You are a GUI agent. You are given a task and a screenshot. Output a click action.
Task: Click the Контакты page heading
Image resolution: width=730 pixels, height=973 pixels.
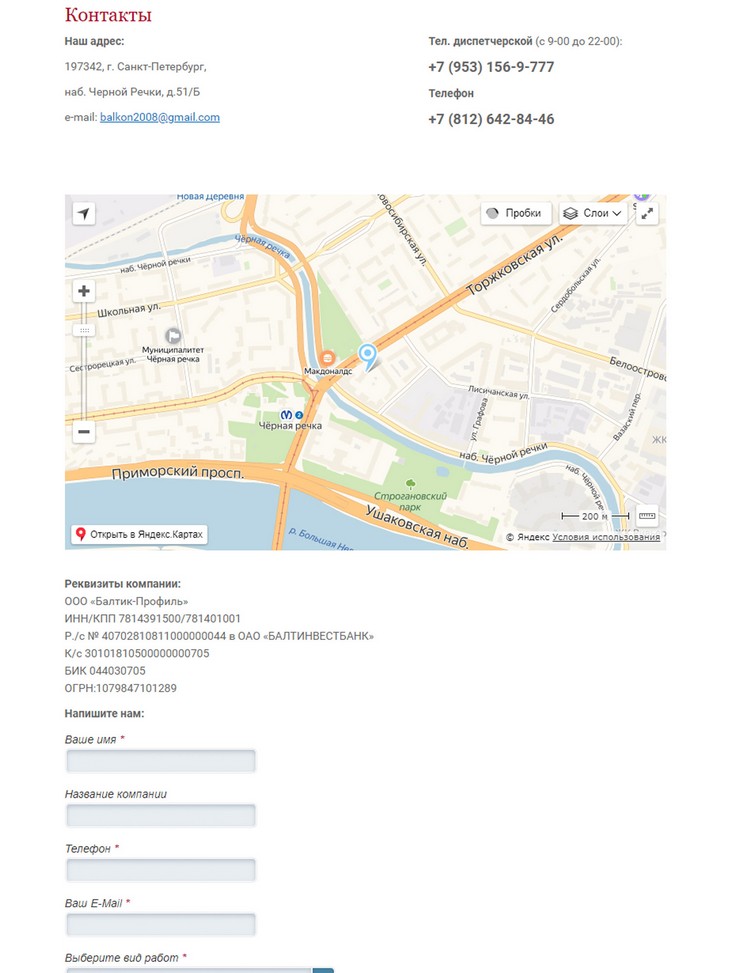click(108, 14)
